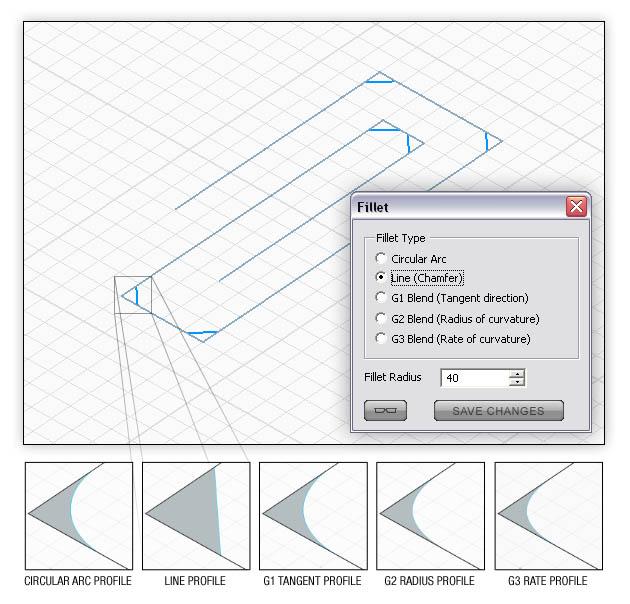Select the Line (Chamfer) radio button
630x604 pixels.
pyautogui.click(x=380, y=277)
